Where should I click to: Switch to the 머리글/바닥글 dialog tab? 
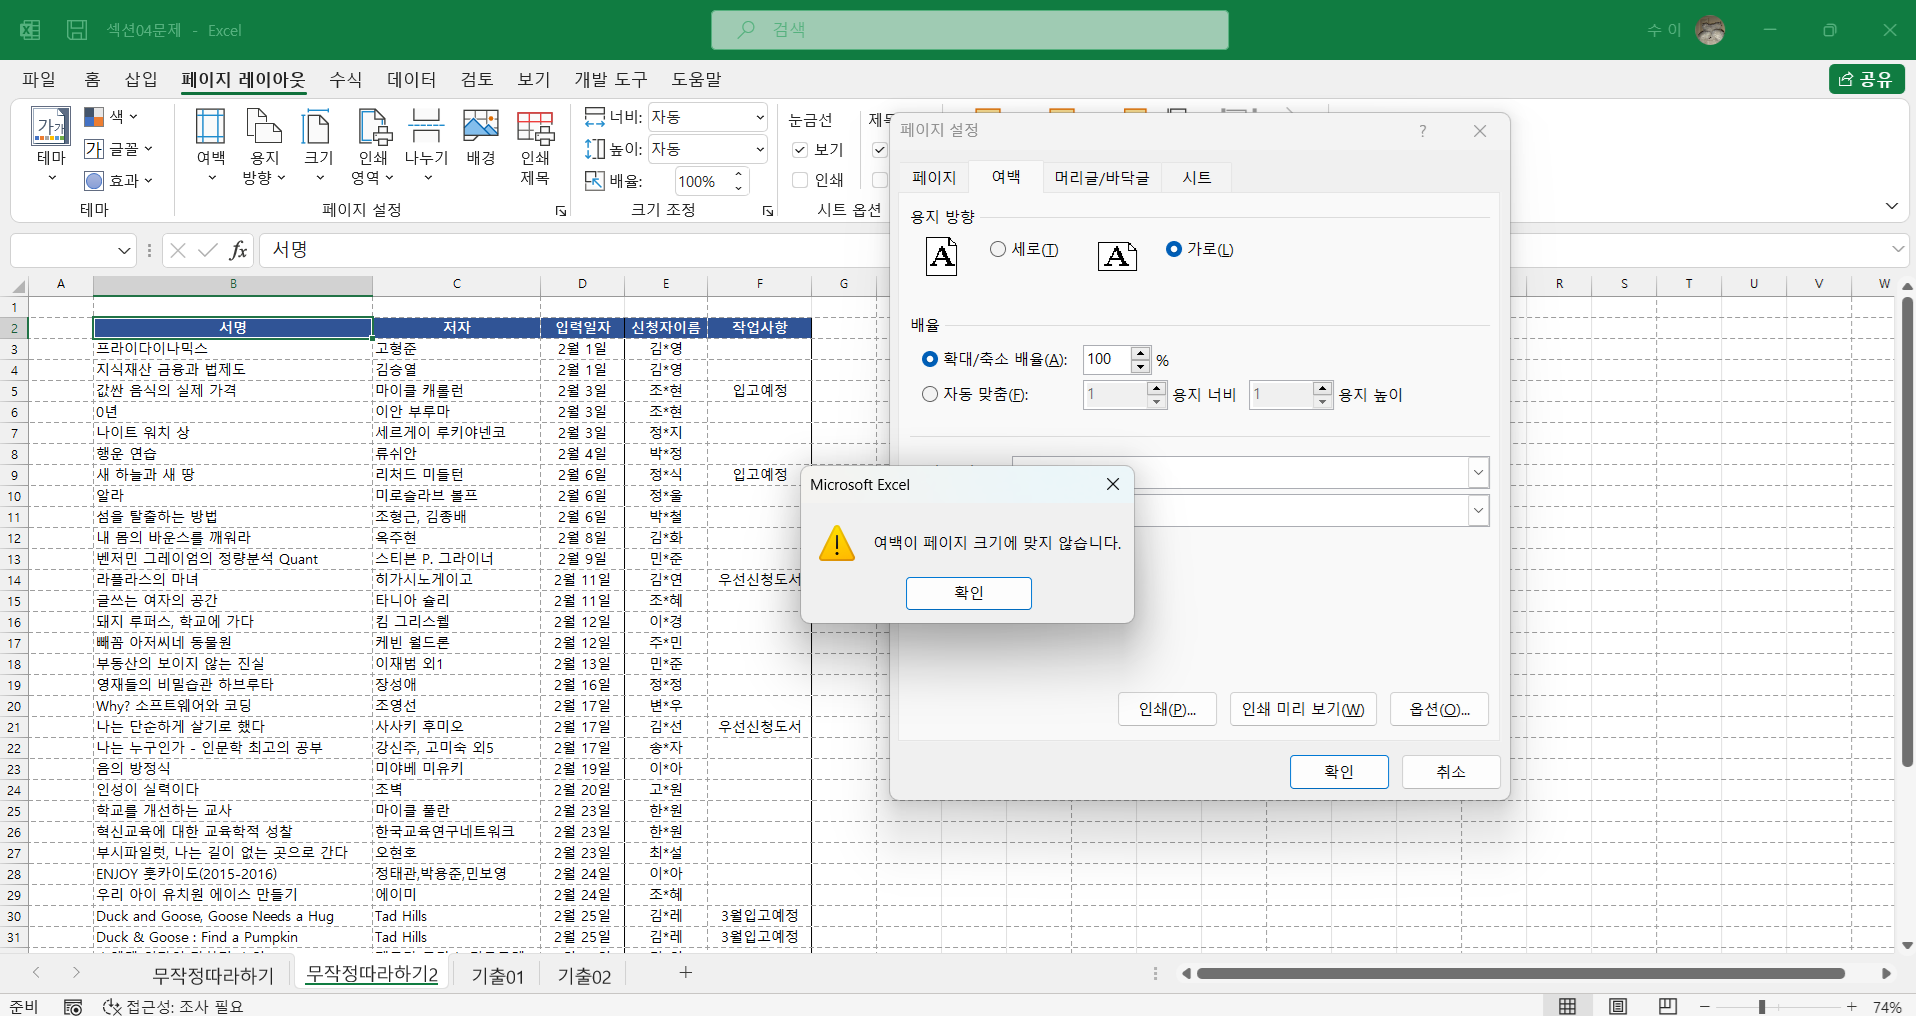click(1102, 178)
